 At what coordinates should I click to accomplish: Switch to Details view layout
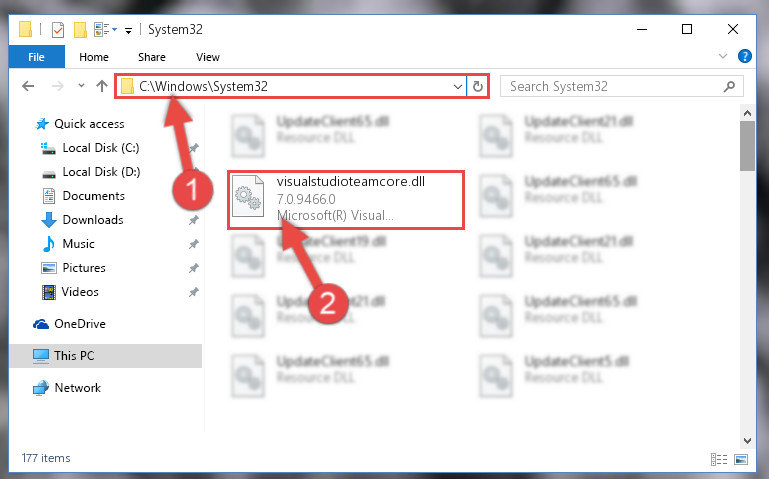point(718,459)
